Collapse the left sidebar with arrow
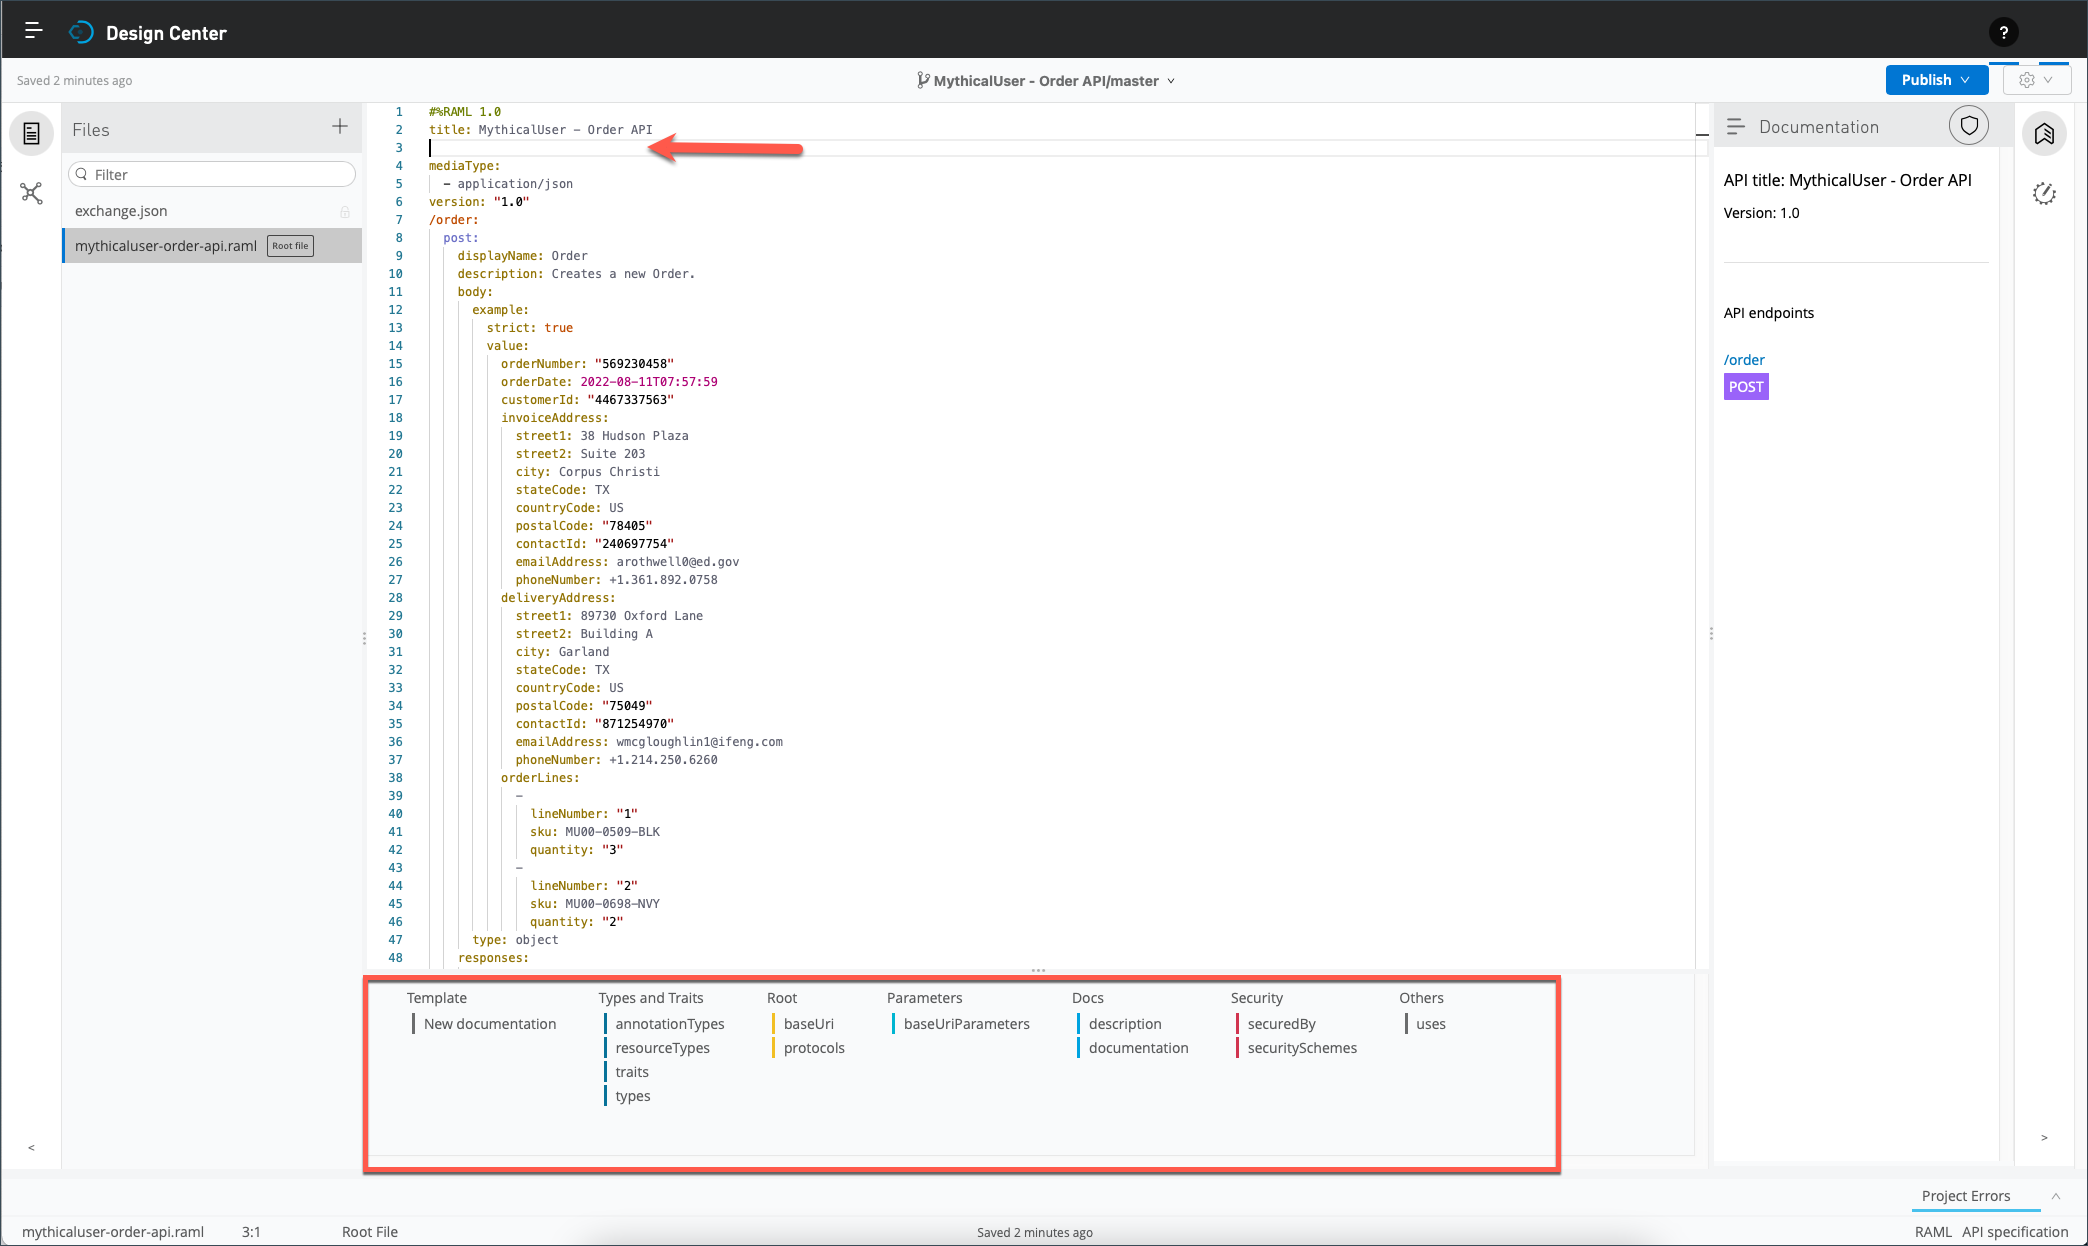The image size is (2088, 1246). click(31, 1147)
